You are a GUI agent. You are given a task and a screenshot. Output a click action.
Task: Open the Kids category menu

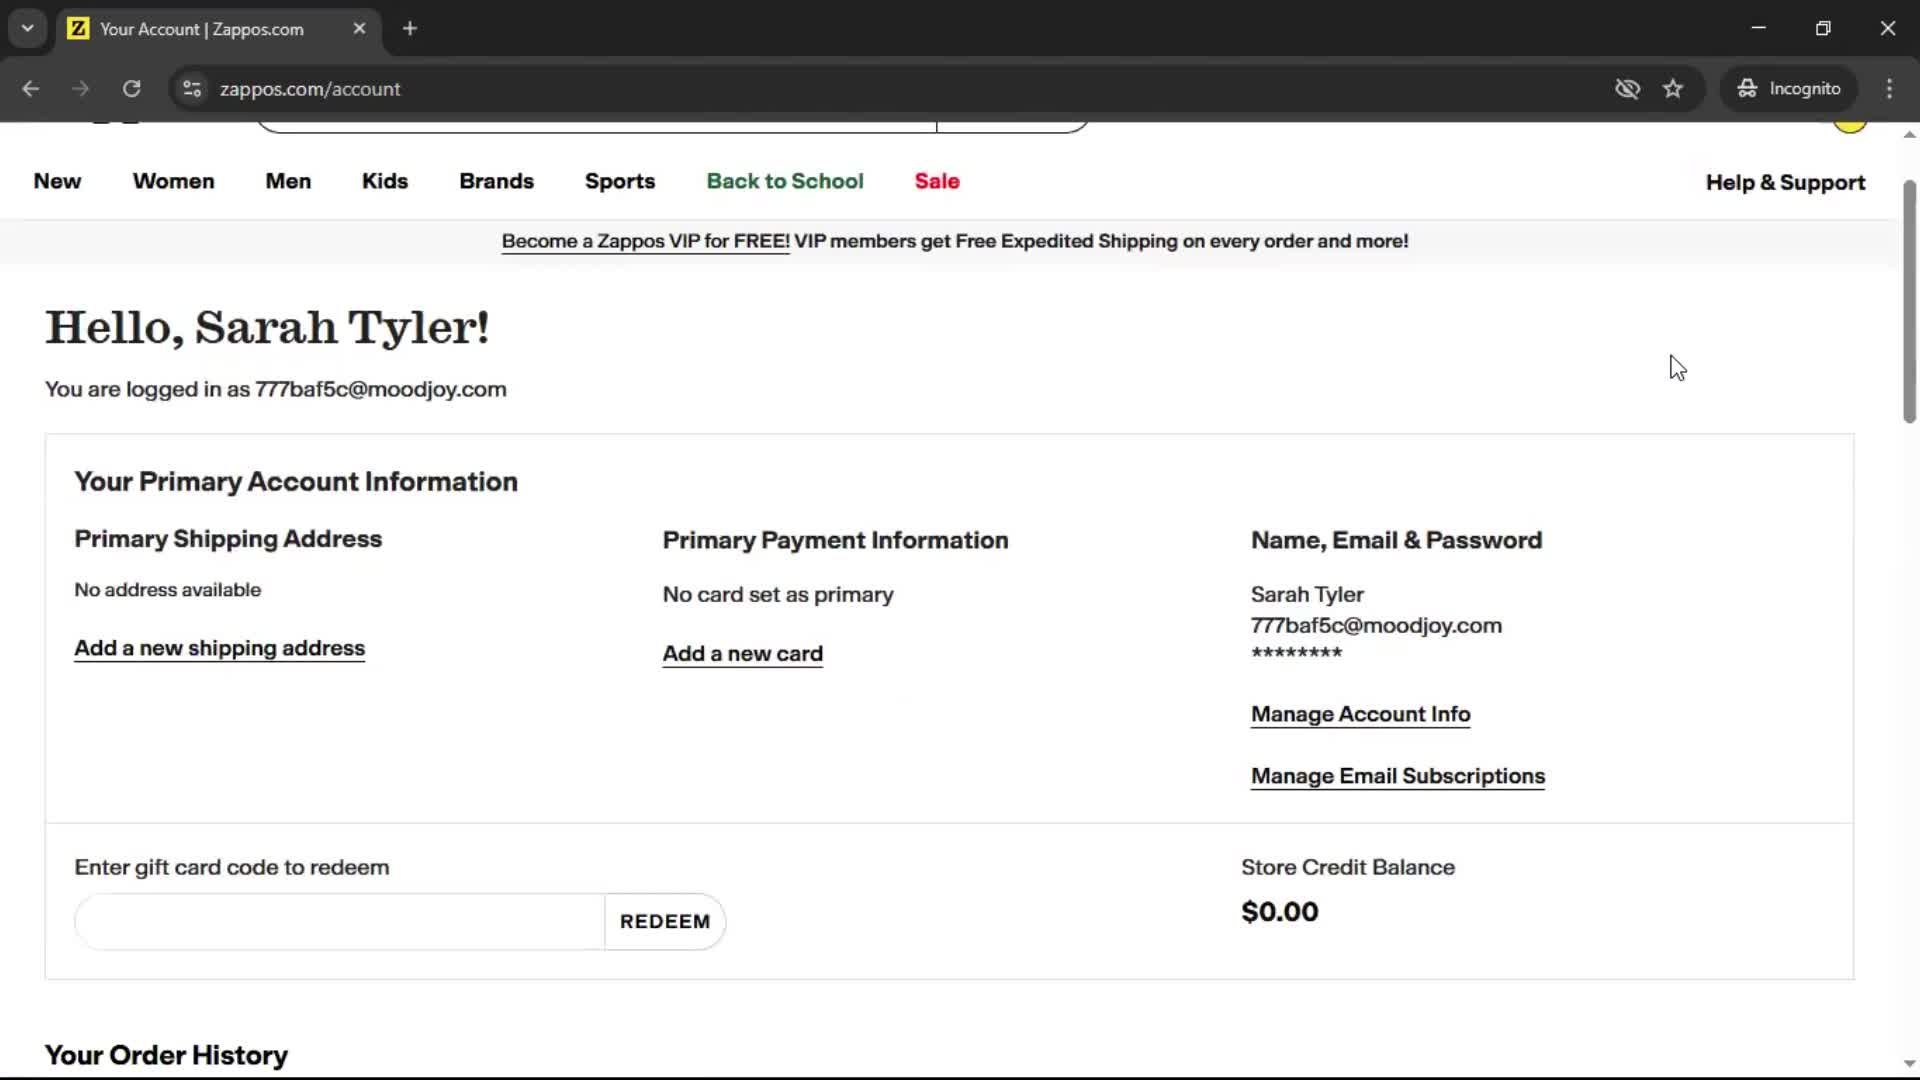tap(385, 181)
